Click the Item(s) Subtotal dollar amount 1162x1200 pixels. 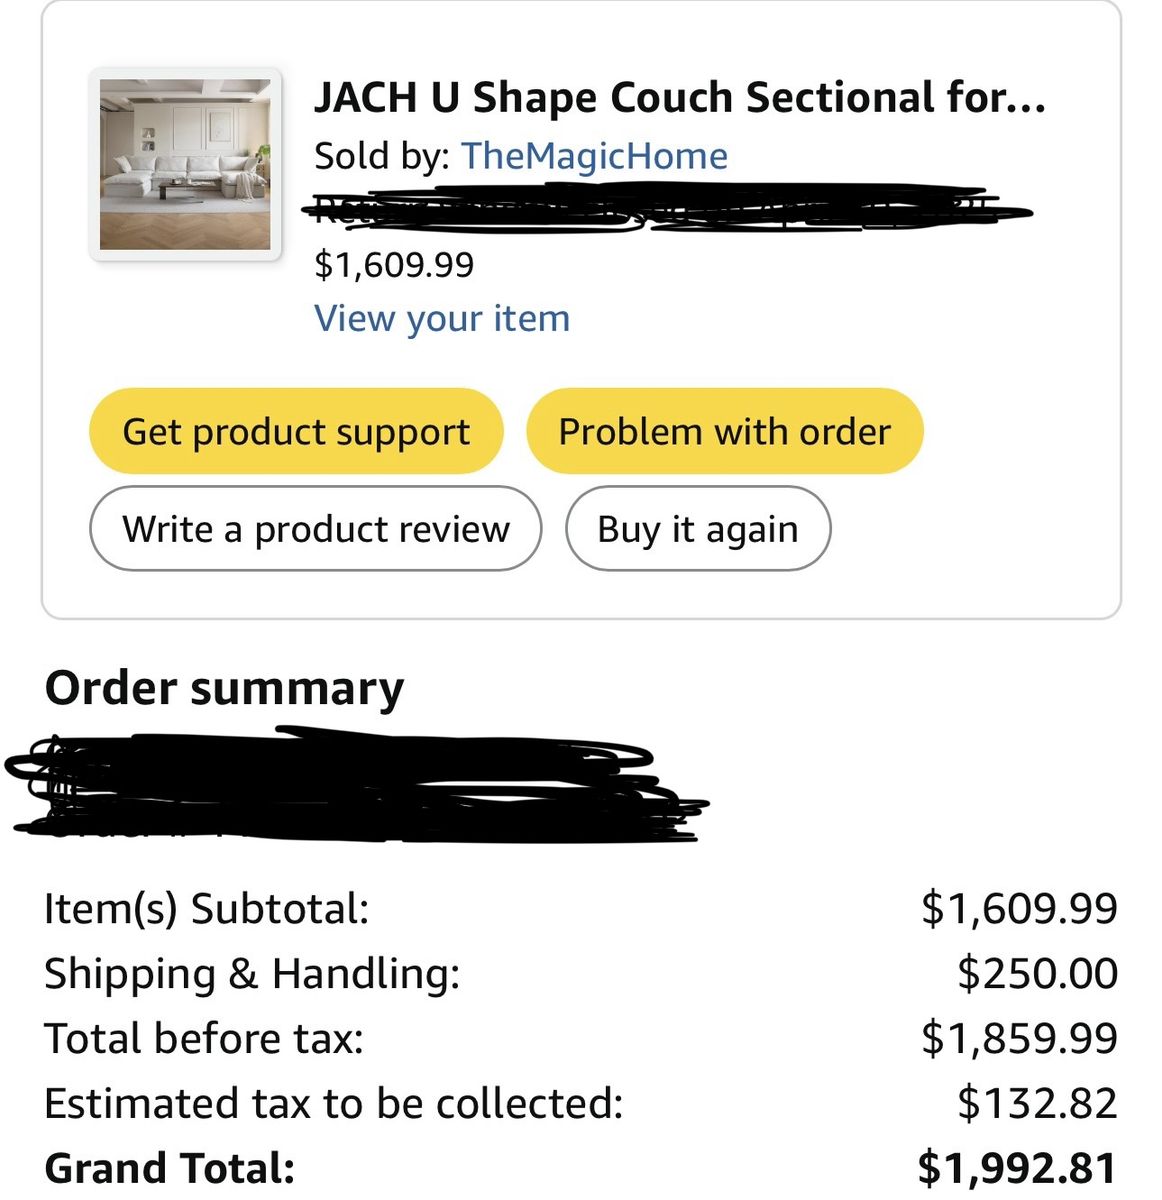(x=1019, y=908)
